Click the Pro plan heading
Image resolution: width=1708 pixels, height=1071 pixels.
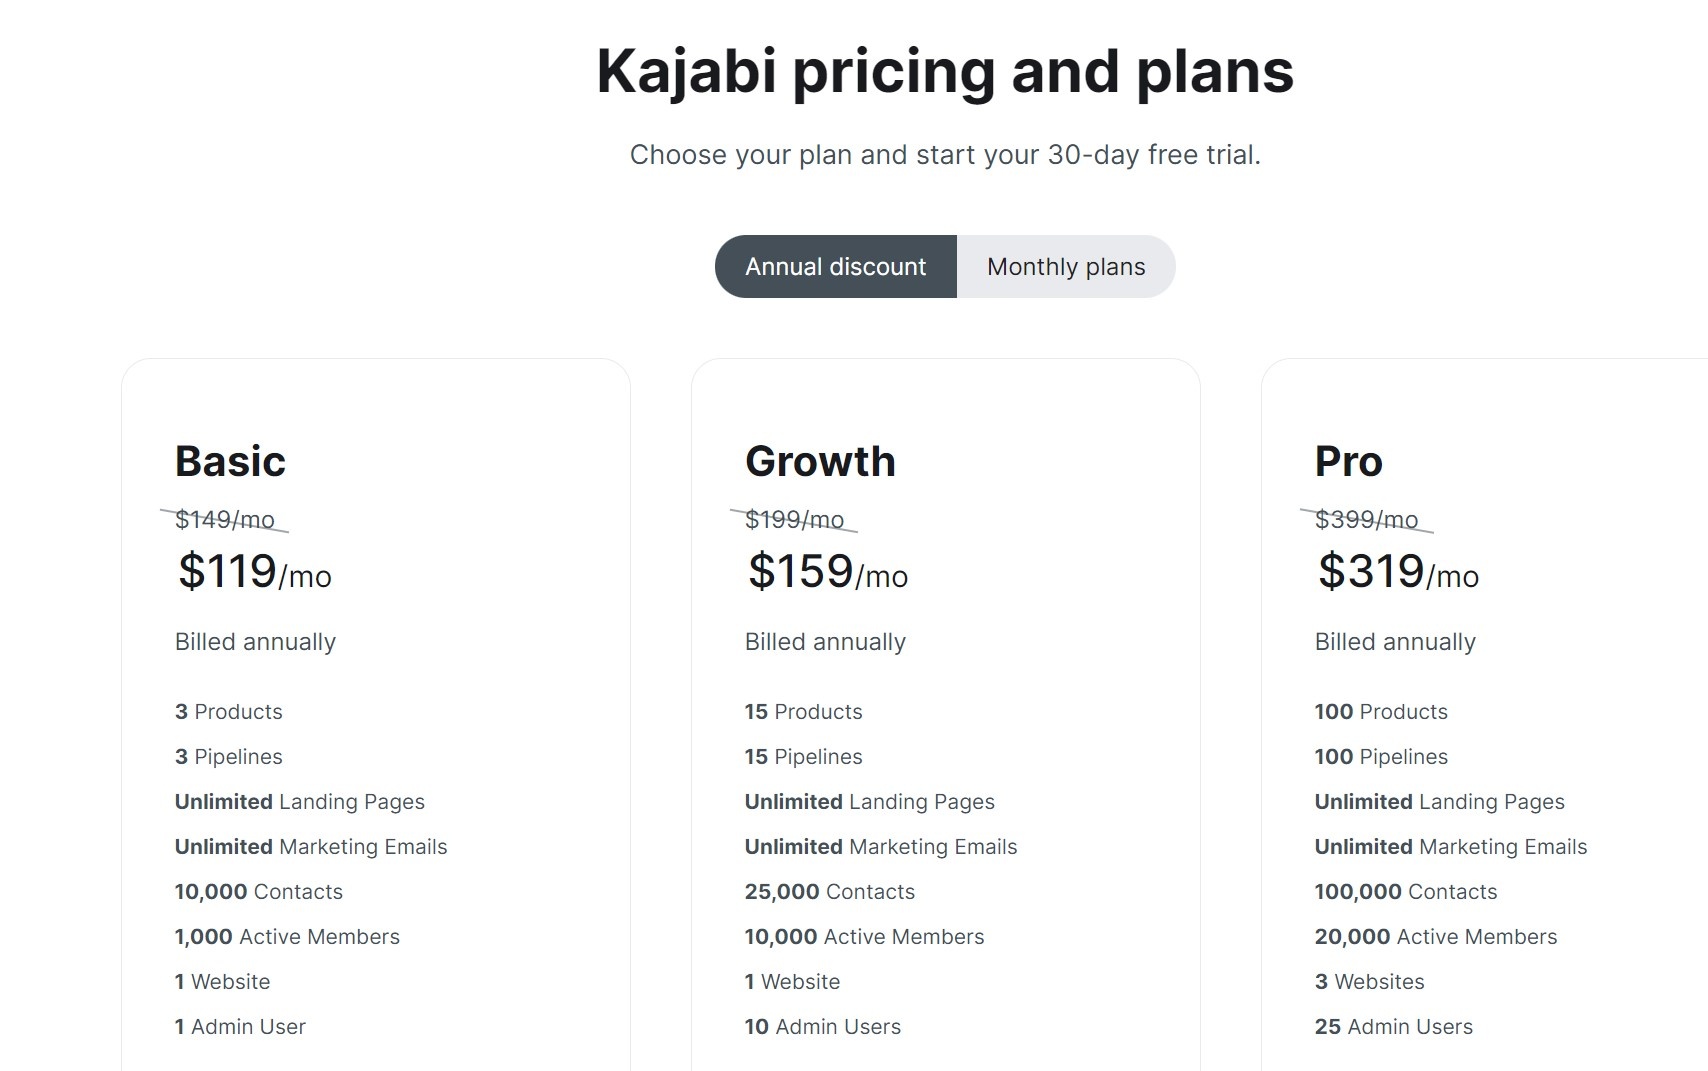point(1348,462)
